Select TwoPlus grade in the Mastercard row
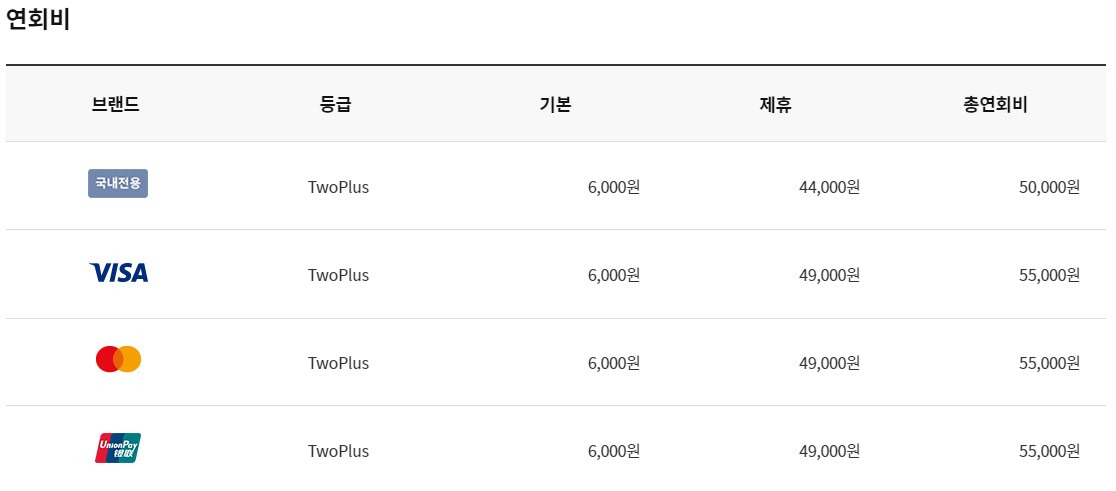The width and height of the screenshot is (1116, 491). [338, 363]
